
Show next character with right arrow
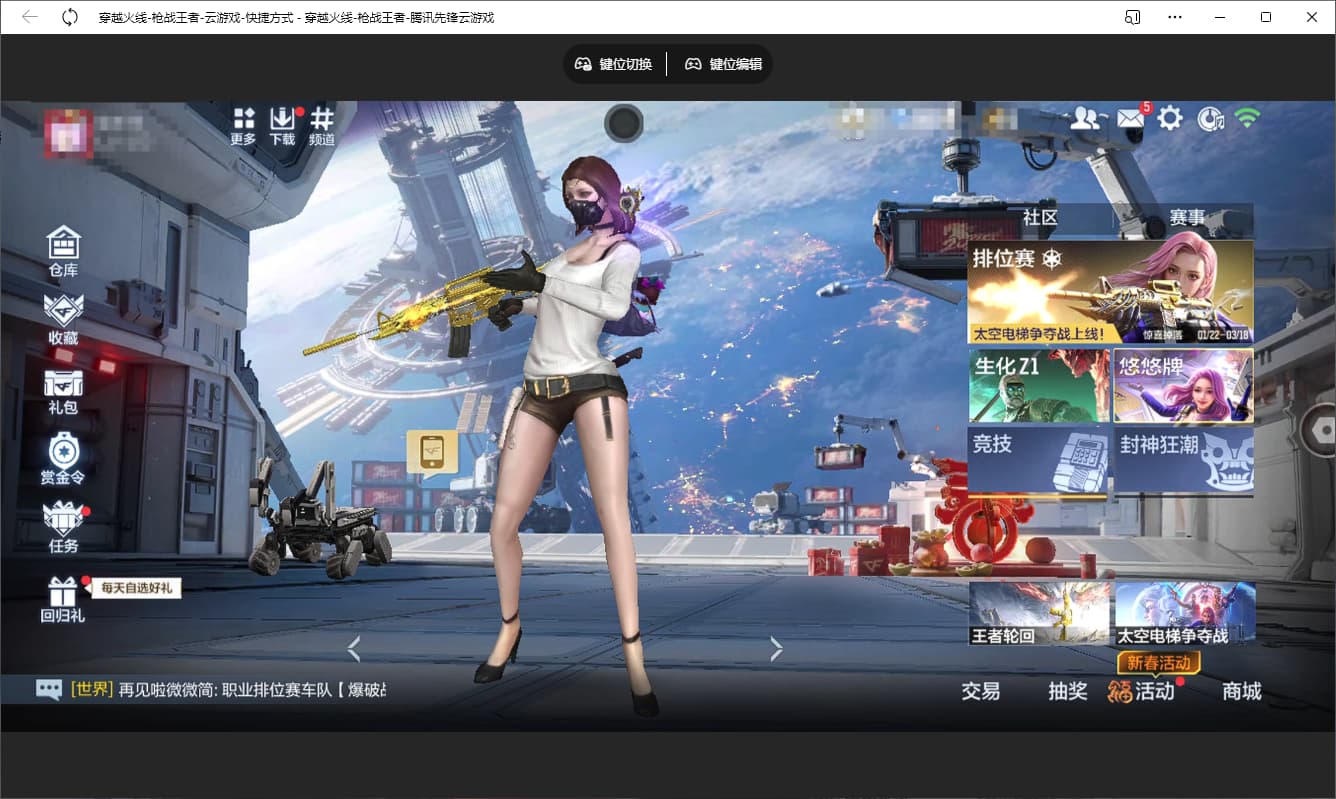[x=776, y=649]
